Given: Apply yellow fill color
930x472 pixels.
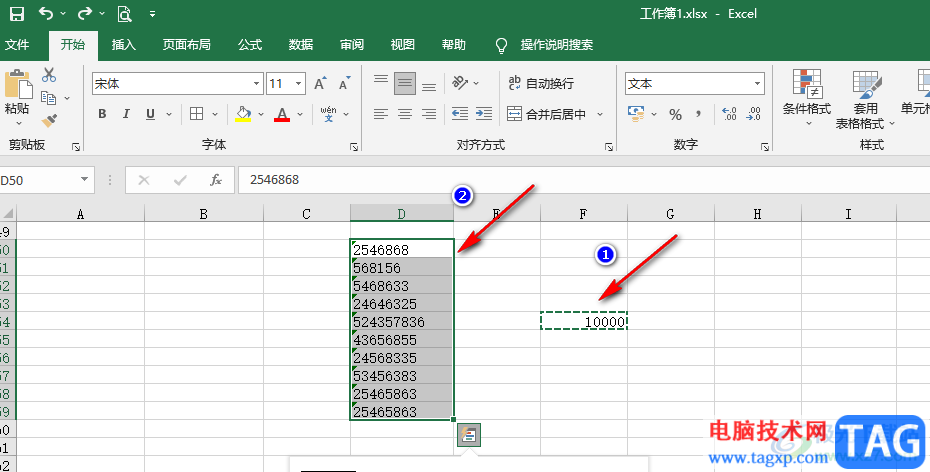Looking at the screenshot, I should (243, 114).
